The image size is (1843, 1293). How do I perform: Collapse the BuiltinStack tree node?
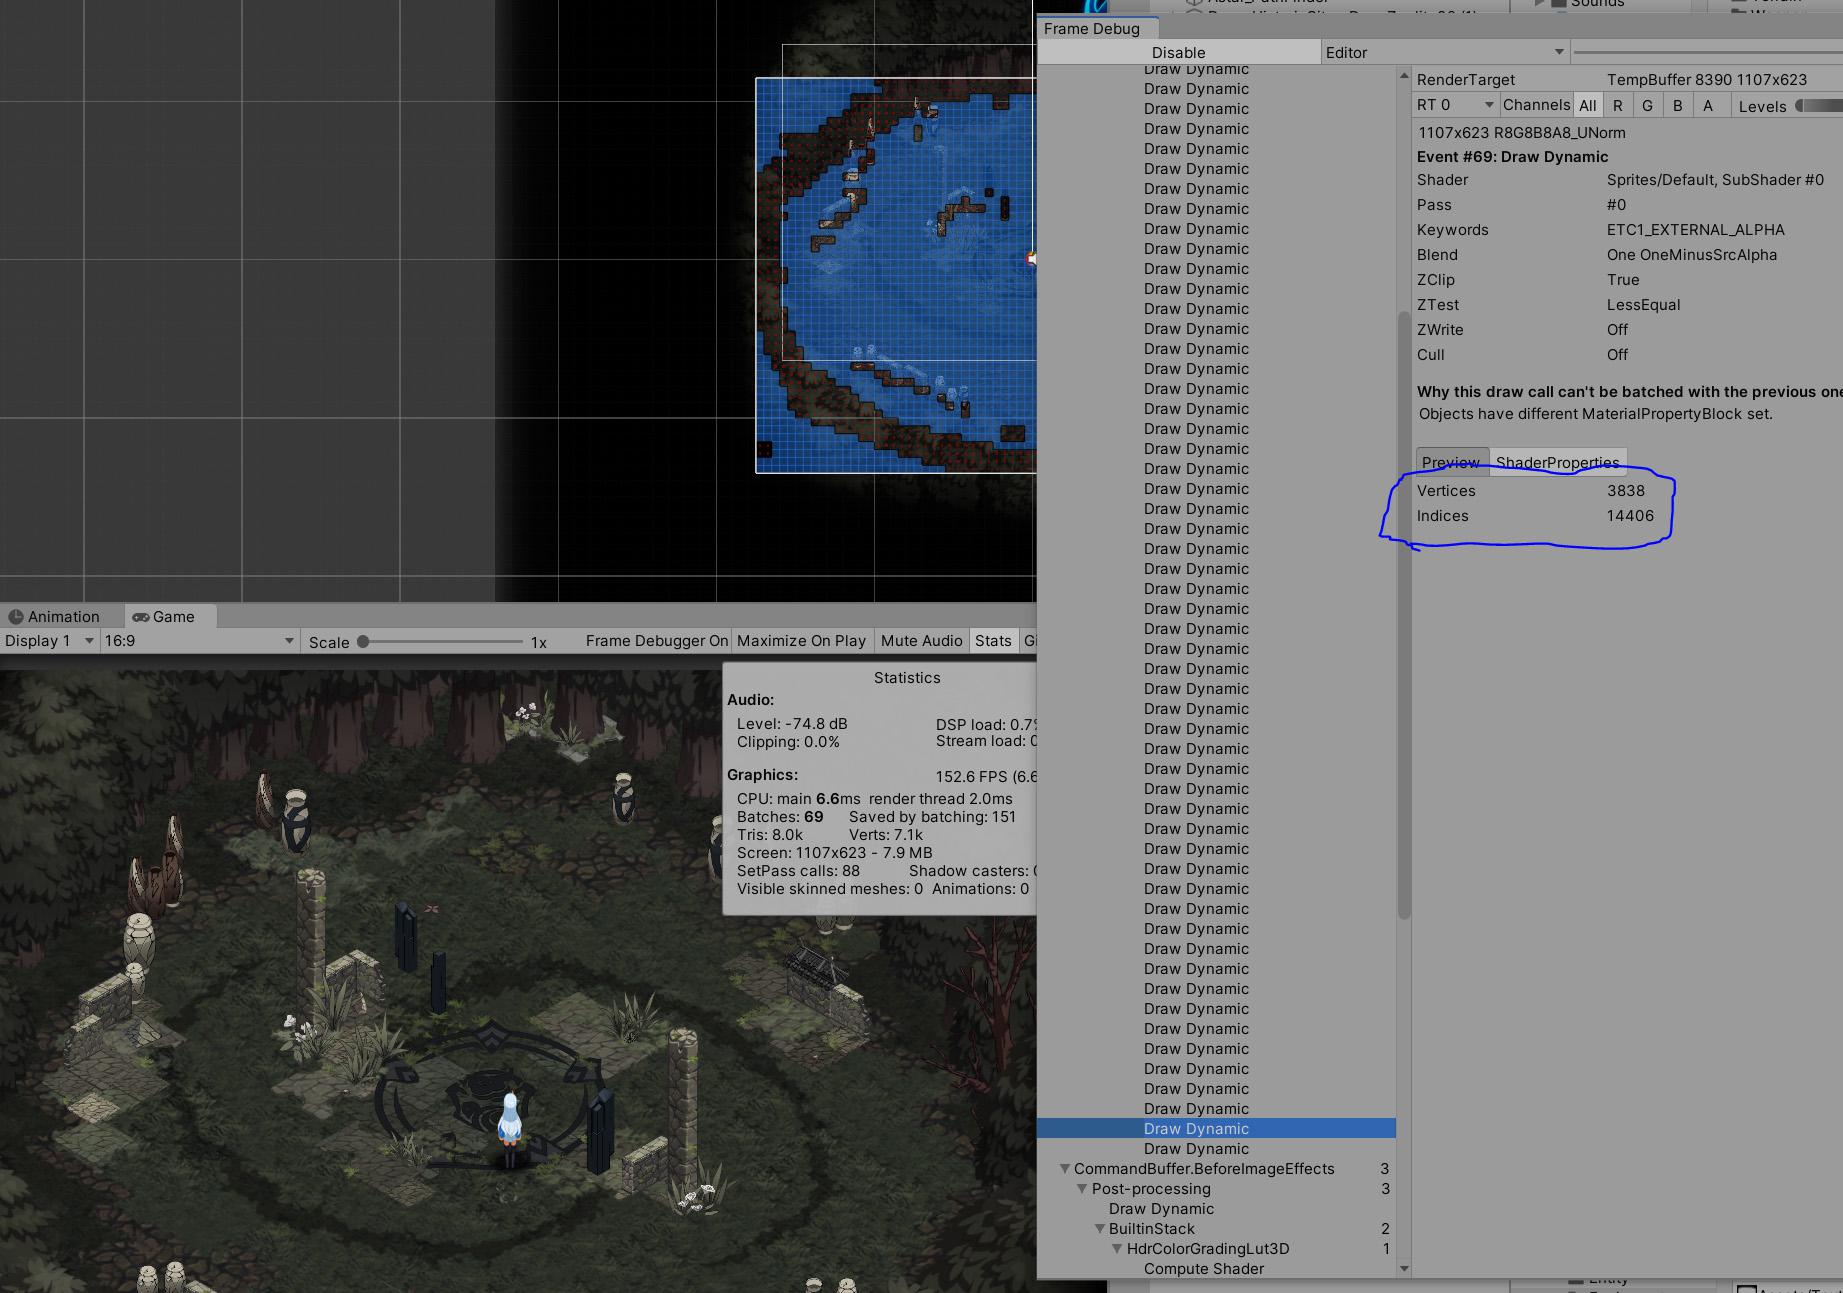[x=1100, y=1229]
